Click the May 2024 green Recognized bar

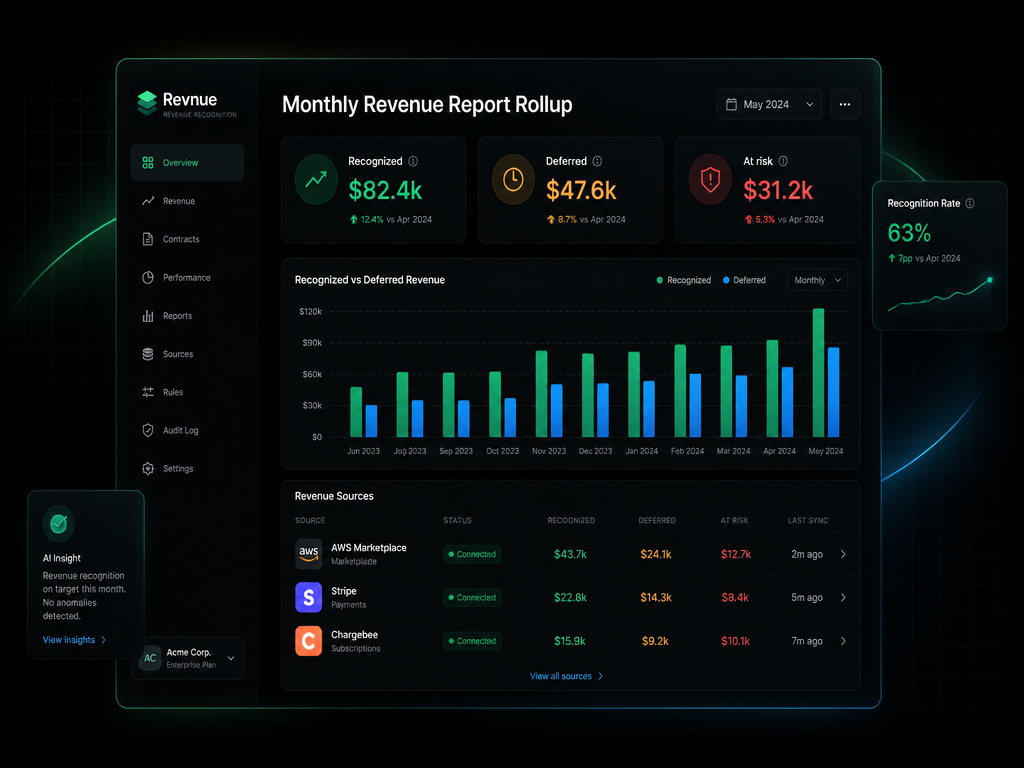coord(818,373)
